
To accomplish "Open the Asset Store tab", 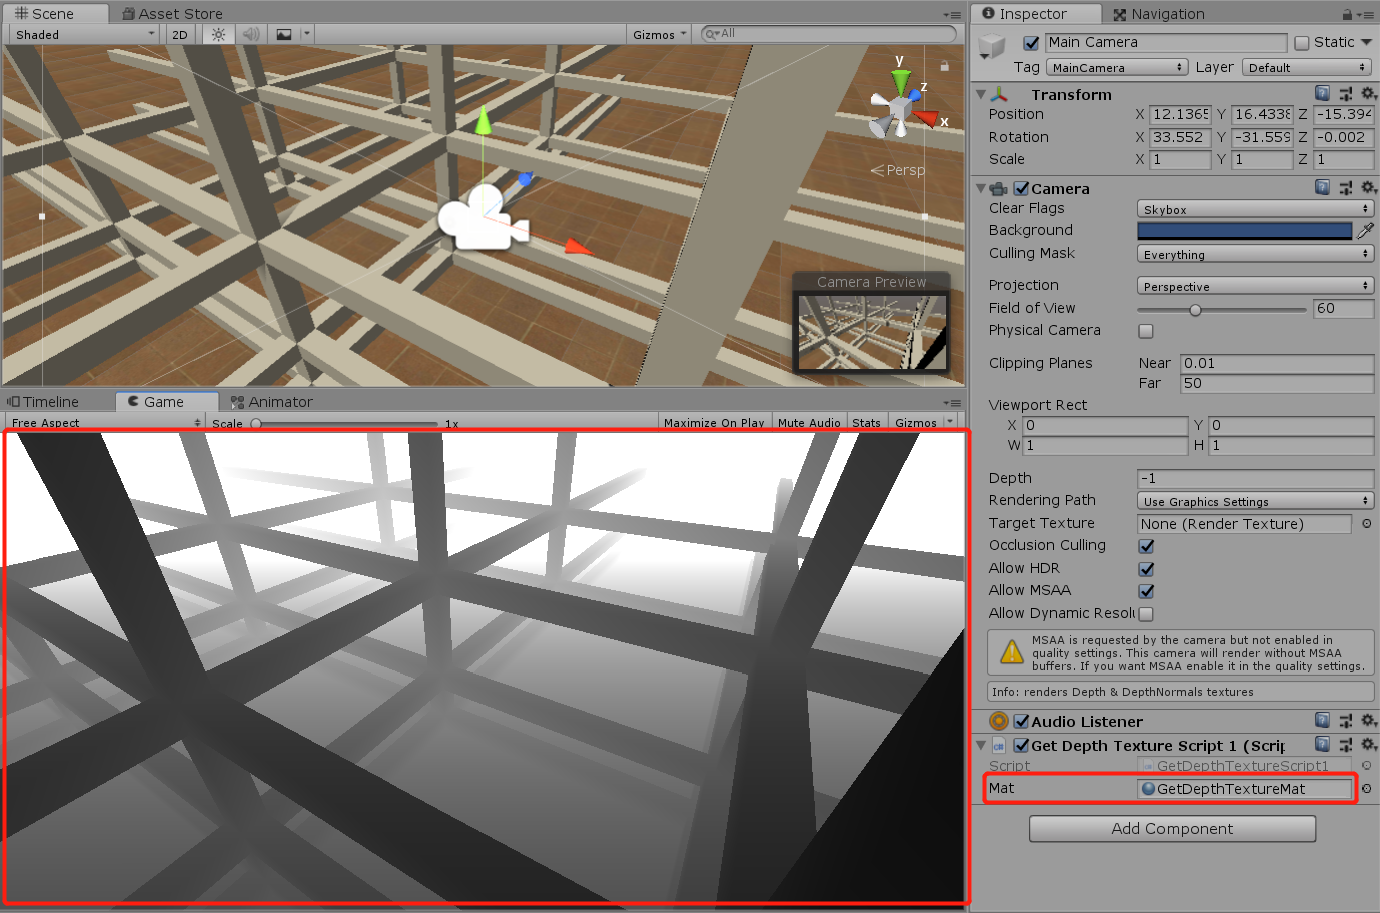I will point(171,13).
